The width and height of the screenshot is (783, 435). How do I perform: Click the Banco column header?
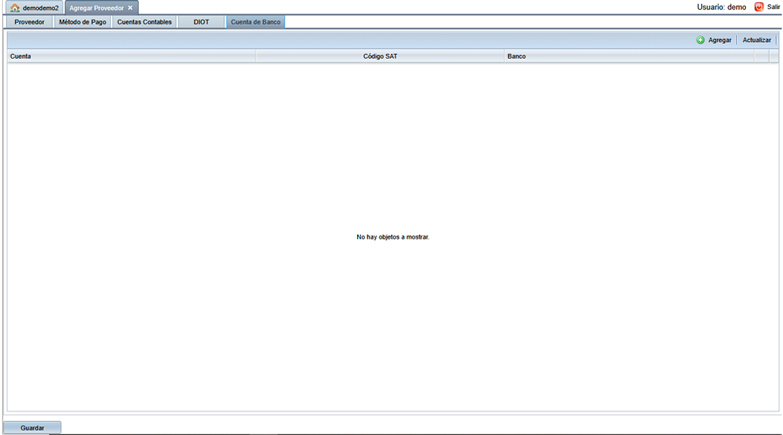coord(516,57)
